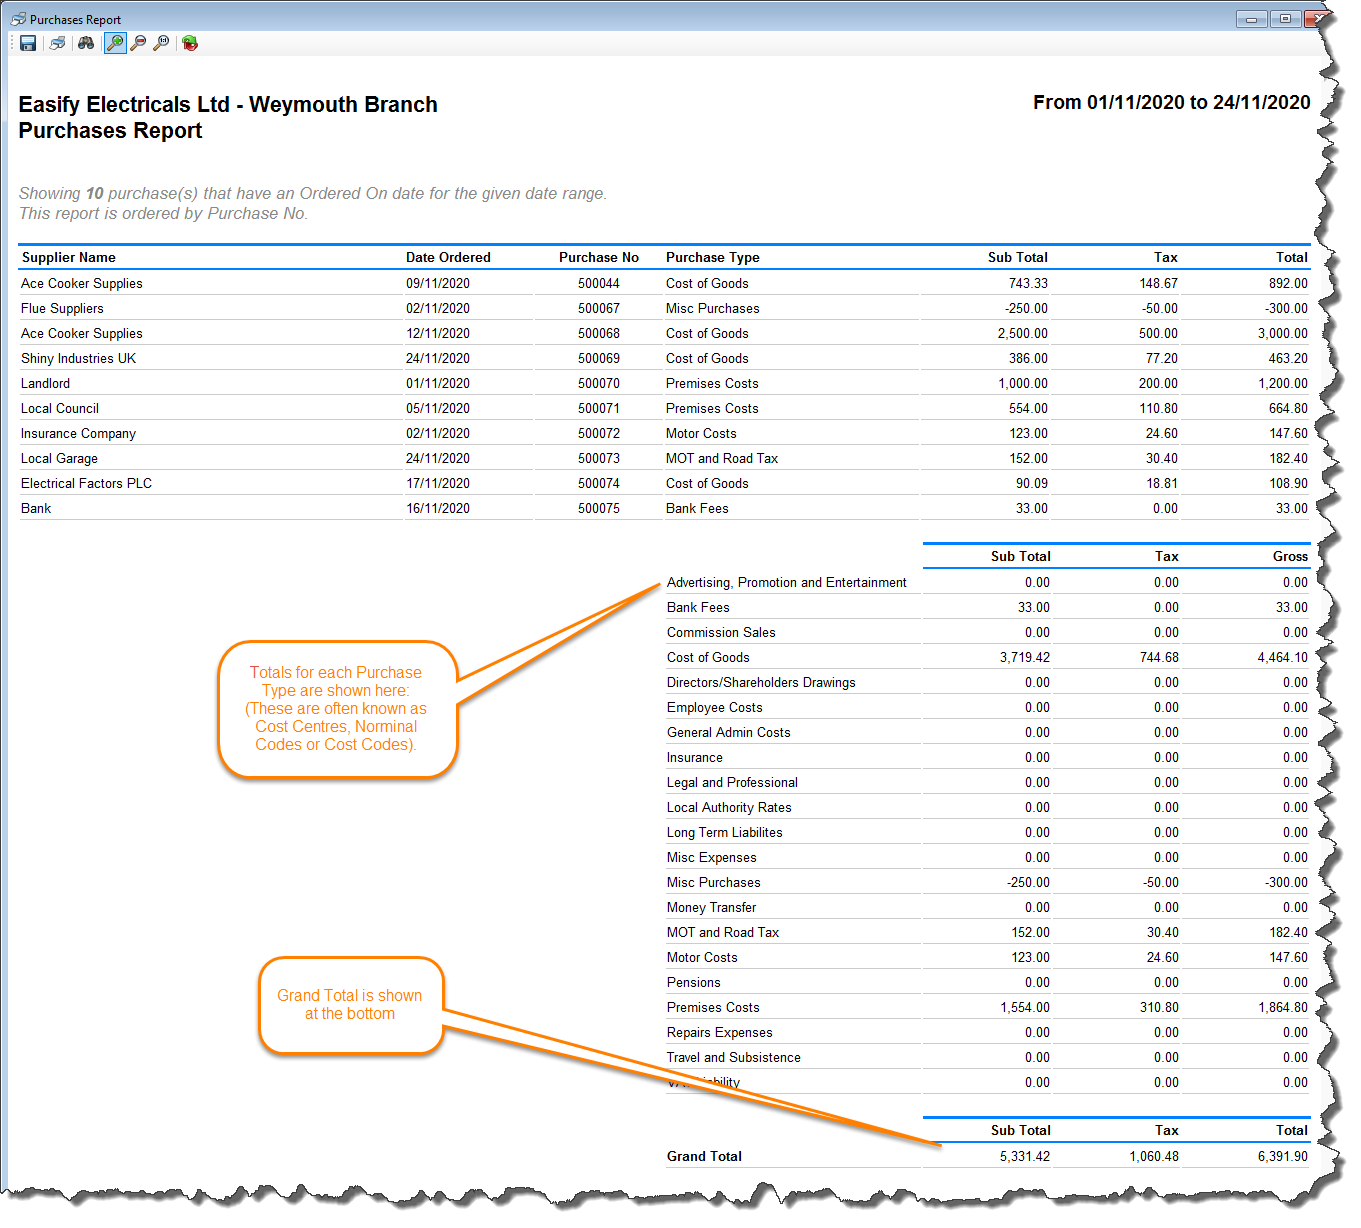Open Find with the binoculars icon

(86, 43)
